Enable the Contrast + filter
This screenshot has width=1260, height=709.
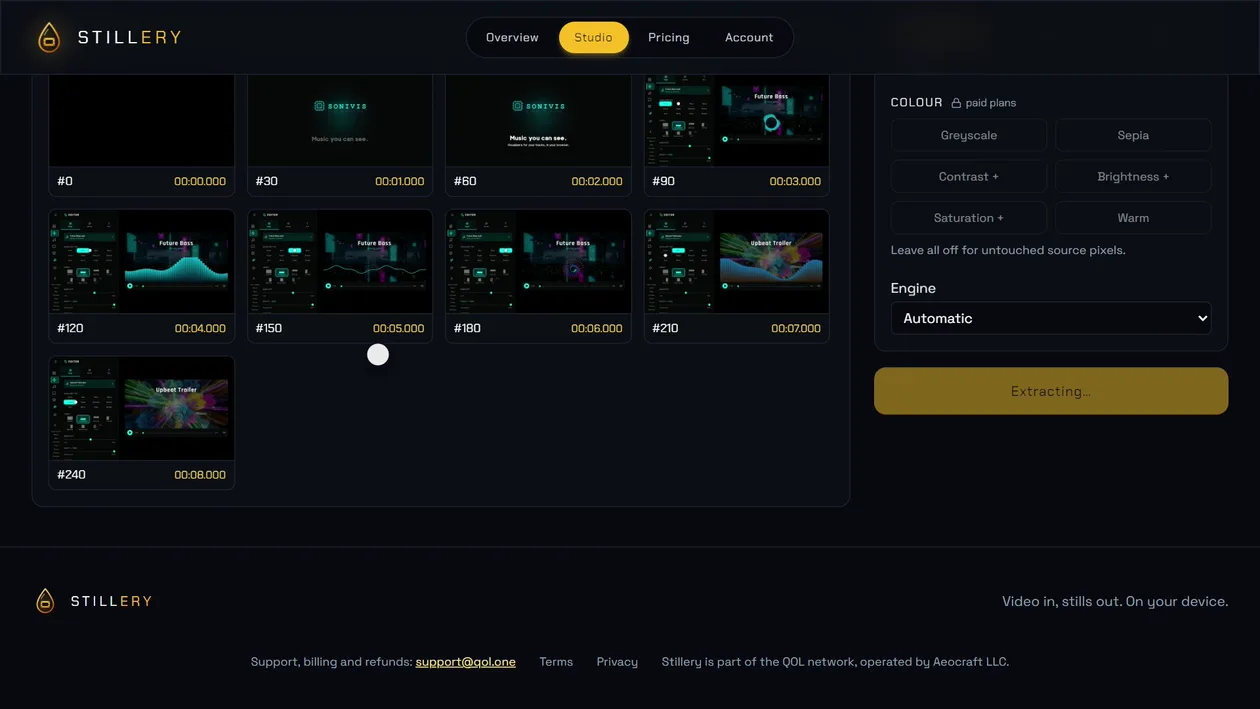coord(969,176)
